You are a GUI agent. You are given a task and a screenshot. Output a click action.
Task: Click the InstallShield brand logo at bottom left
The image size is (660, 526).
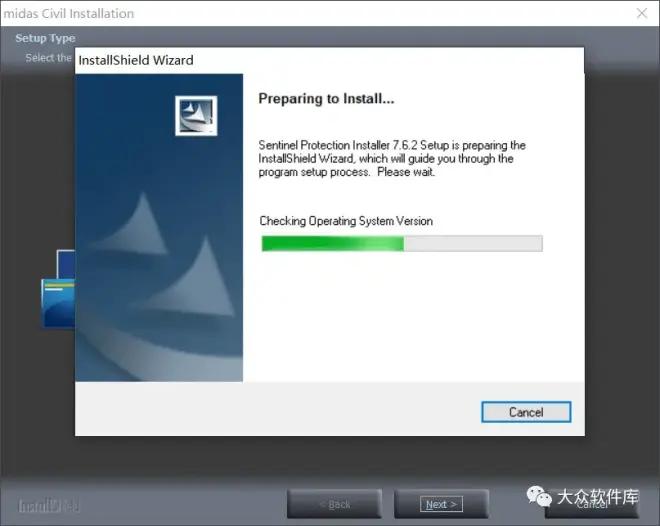tap(49, 505)
